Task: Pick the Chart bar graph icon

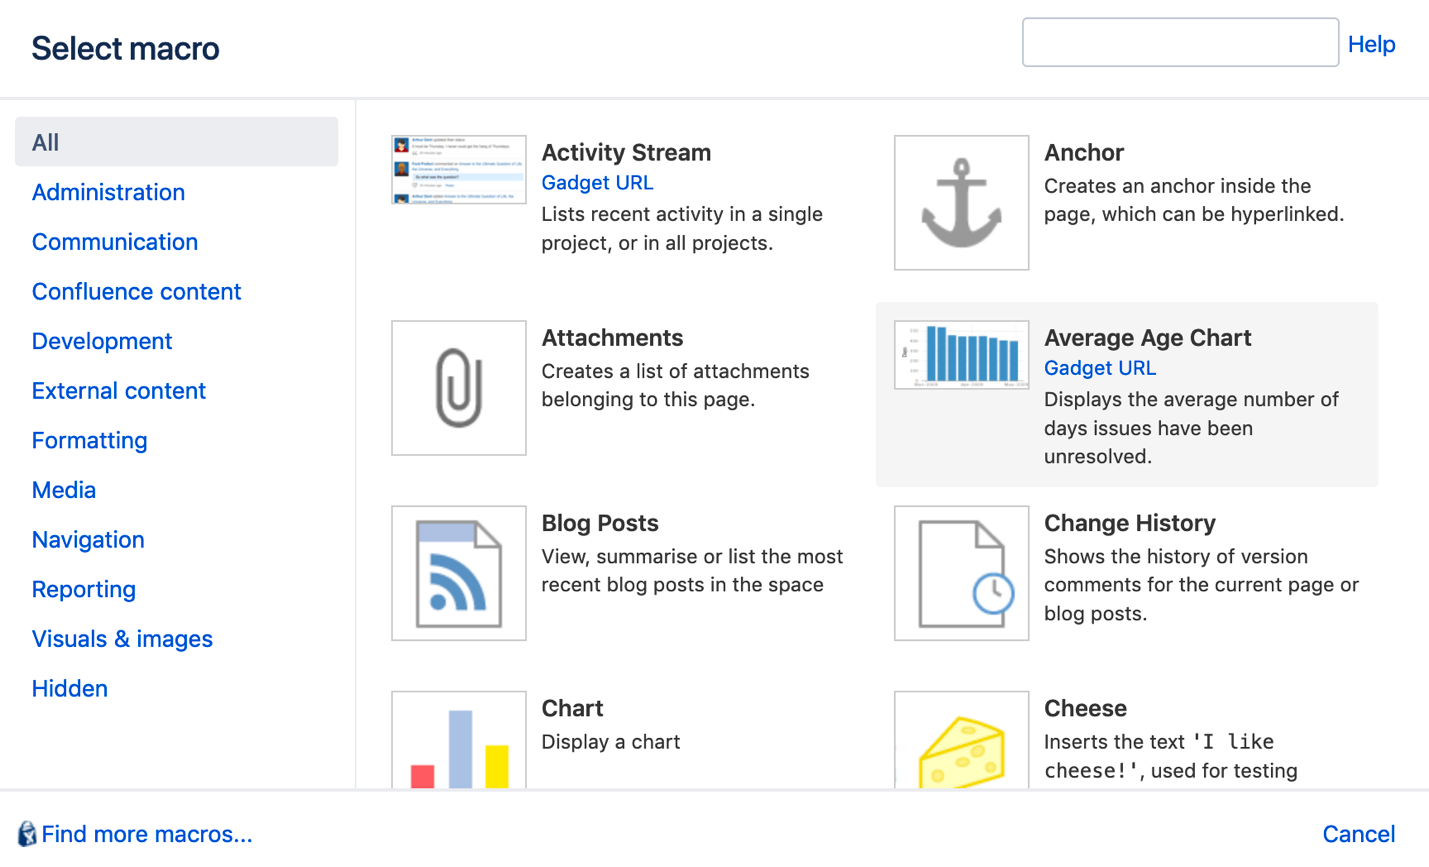Action: pyautogui.click(x=459, y=740)
